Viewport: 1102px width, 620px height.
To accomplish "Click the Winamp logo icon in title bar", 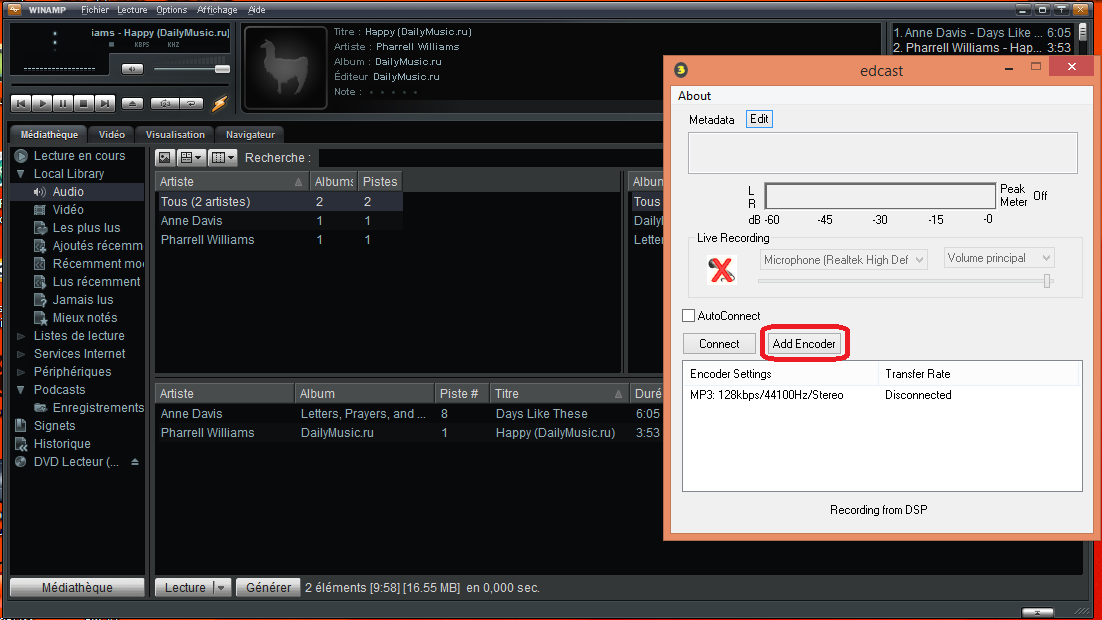I will (x=14, y=9).
